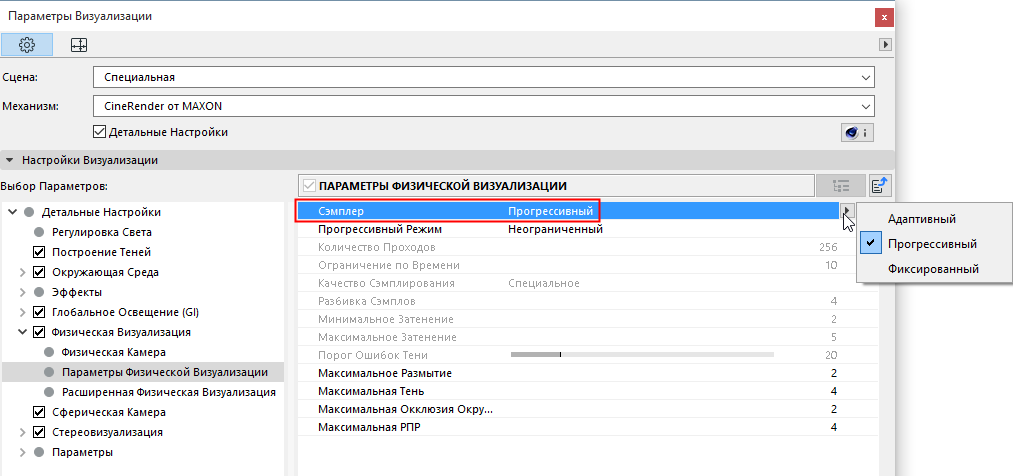Toggle Глобальное Освещение (GI) checkbox
This screenshot has width=1013, height=476.
[x=39, y=312]
